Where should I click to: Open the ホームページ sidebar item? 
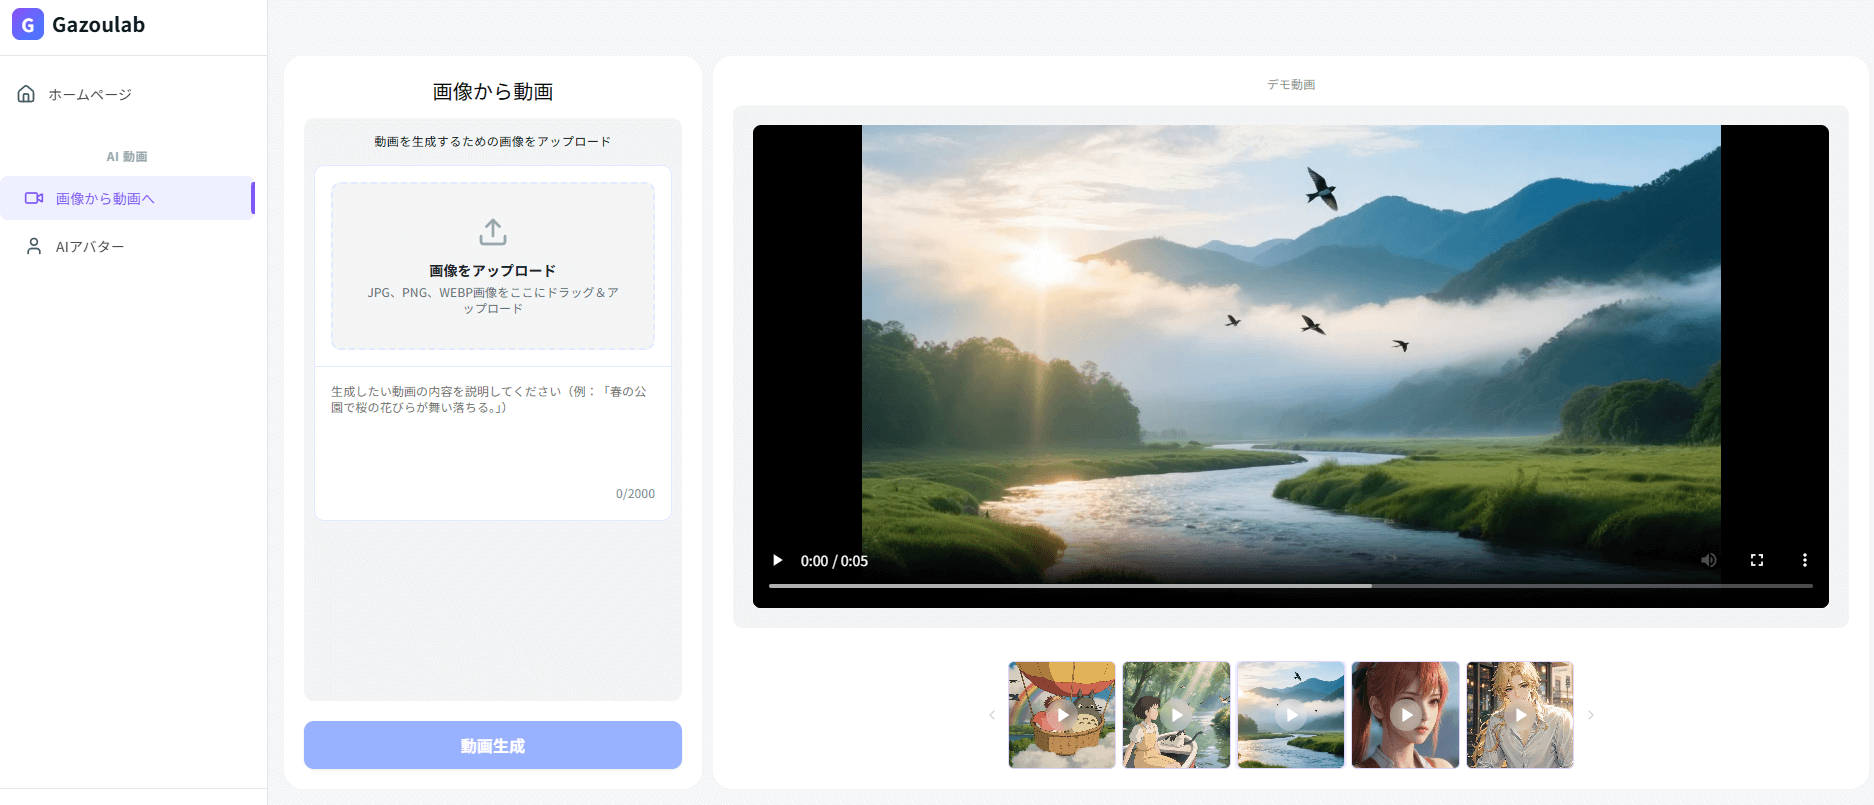[127, 94]
